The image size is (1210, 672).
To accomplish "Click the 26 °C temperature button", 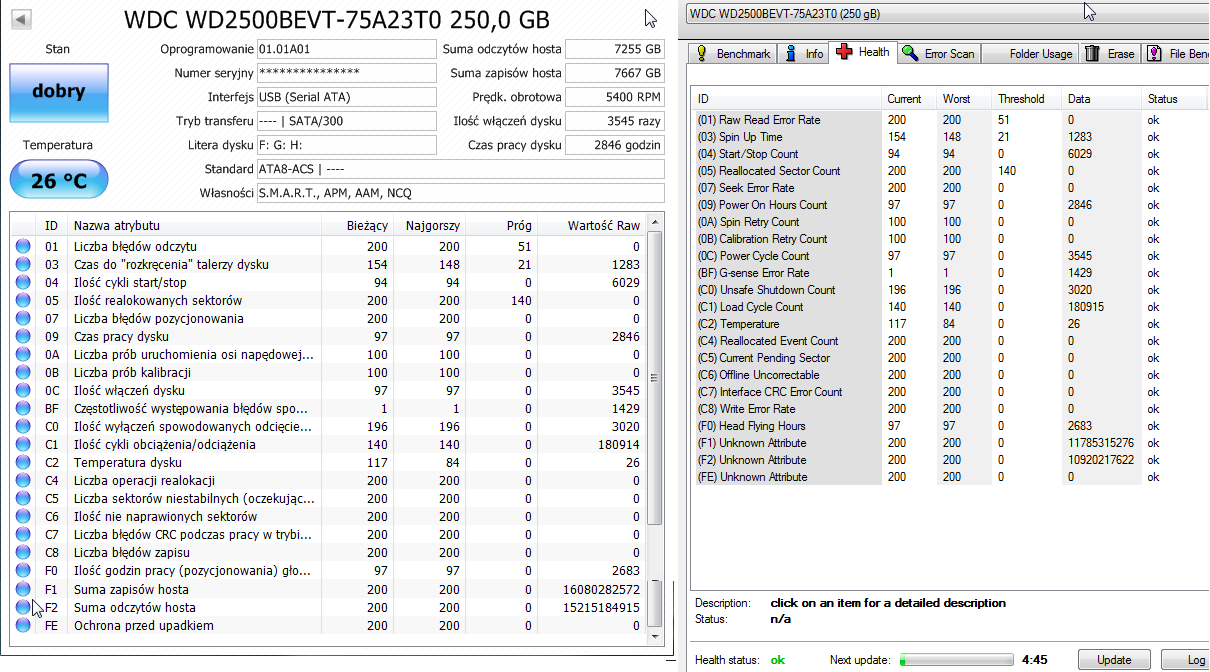I will (x=58, y=181).
